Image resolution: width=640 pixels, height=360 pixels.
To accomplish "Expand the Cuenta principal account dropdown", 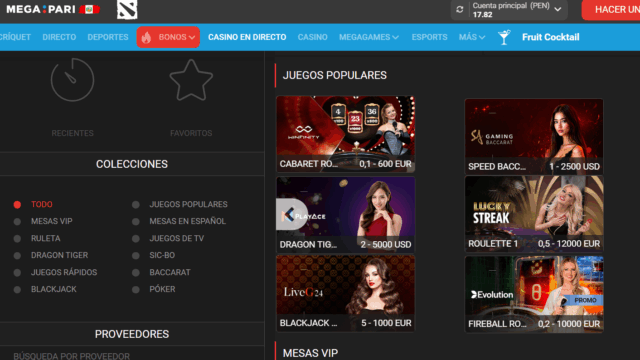I will pos(558,9).
